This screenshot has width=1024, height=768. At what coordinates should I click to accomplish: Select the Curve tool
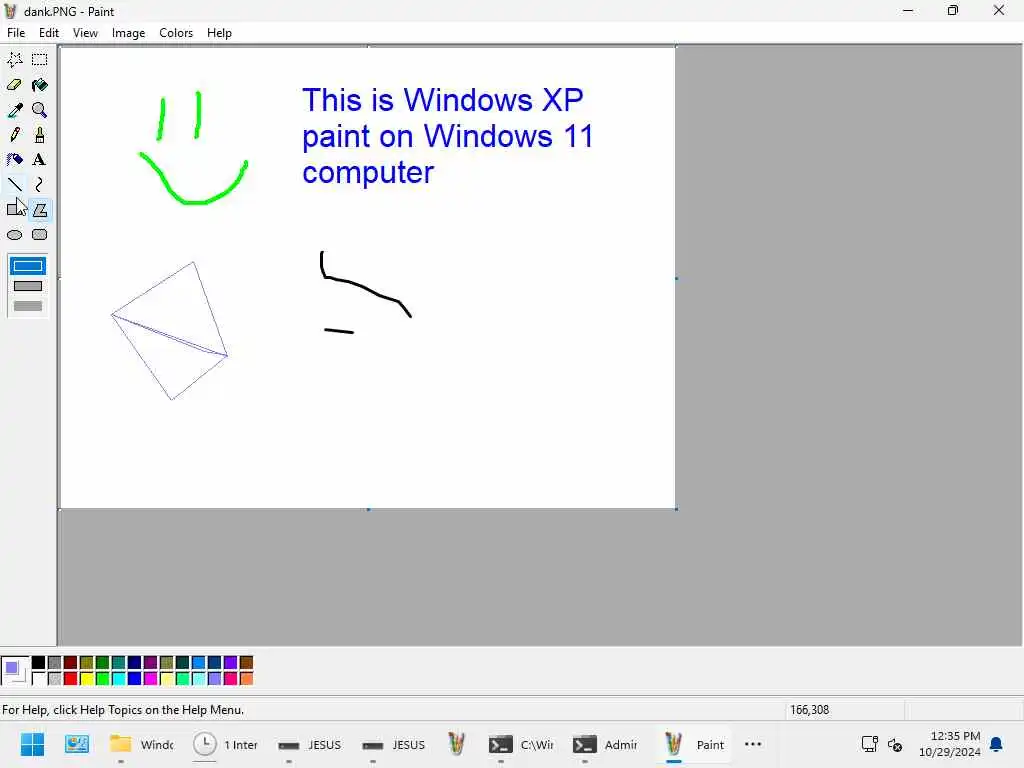[x=40, y=184]
